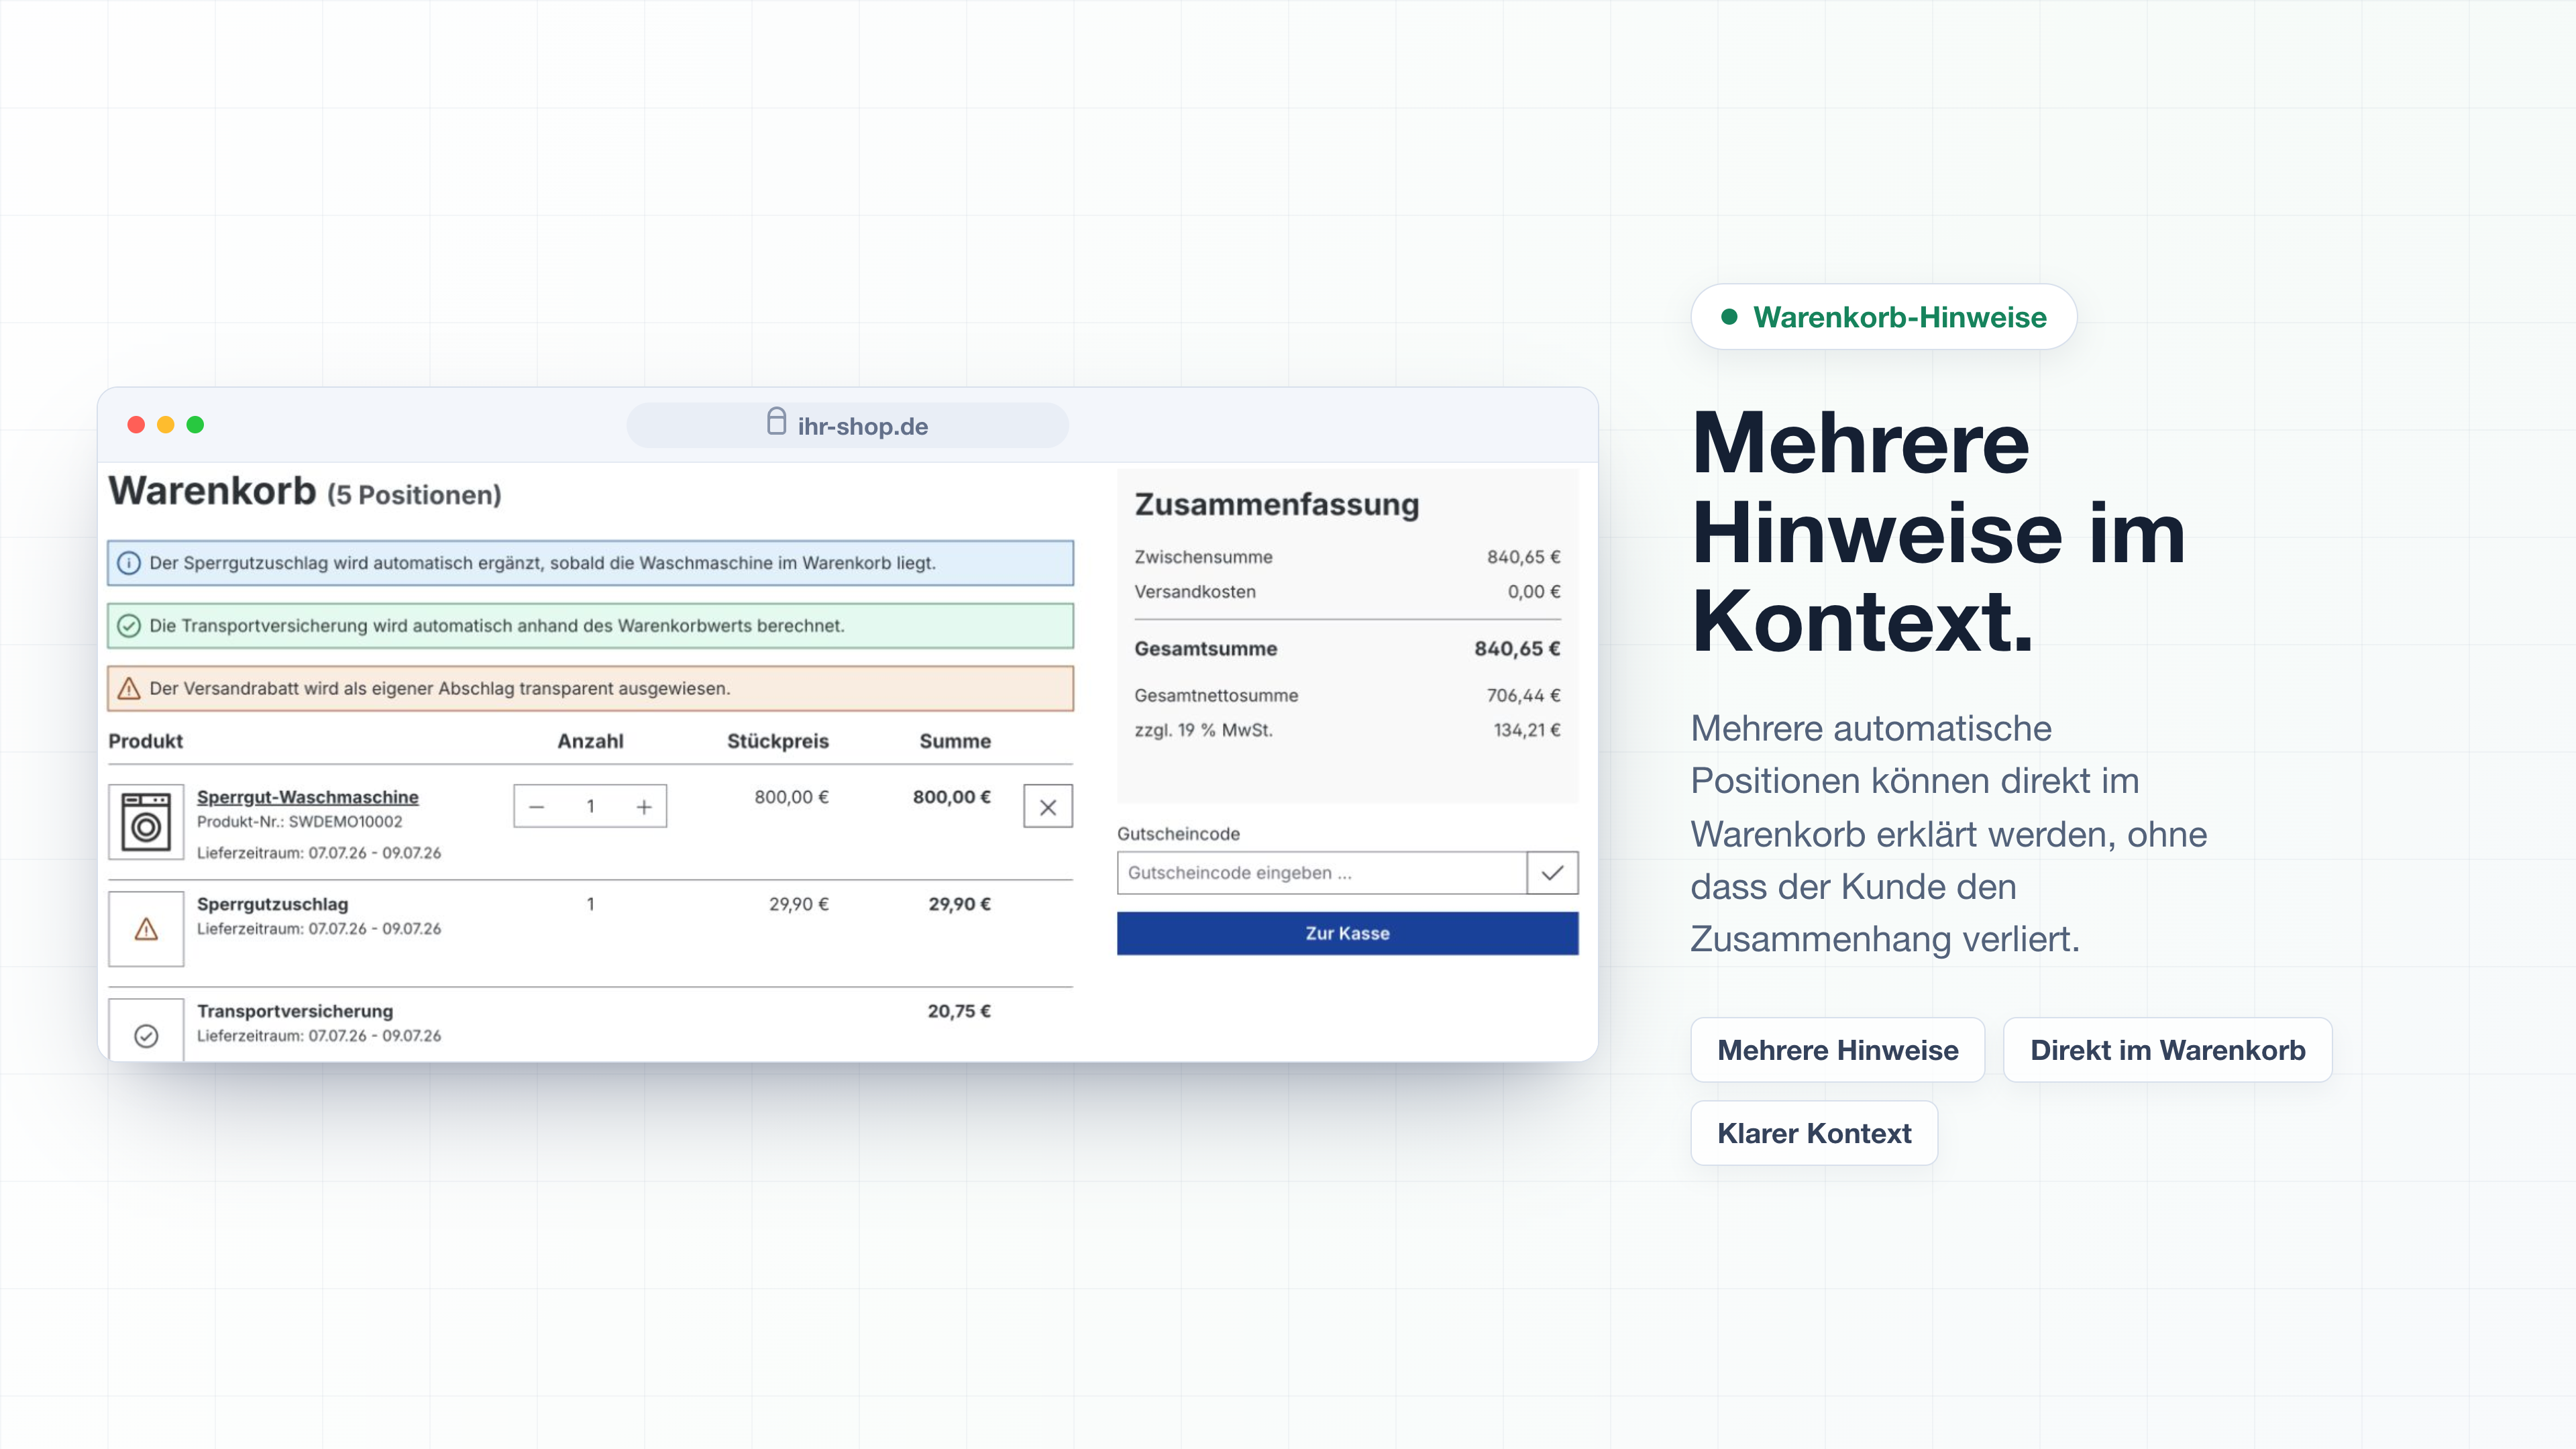Screen dimensions: 2576x1449
Task: Proceed with the Zur Kasse button
Action: tap(1347, 933)
